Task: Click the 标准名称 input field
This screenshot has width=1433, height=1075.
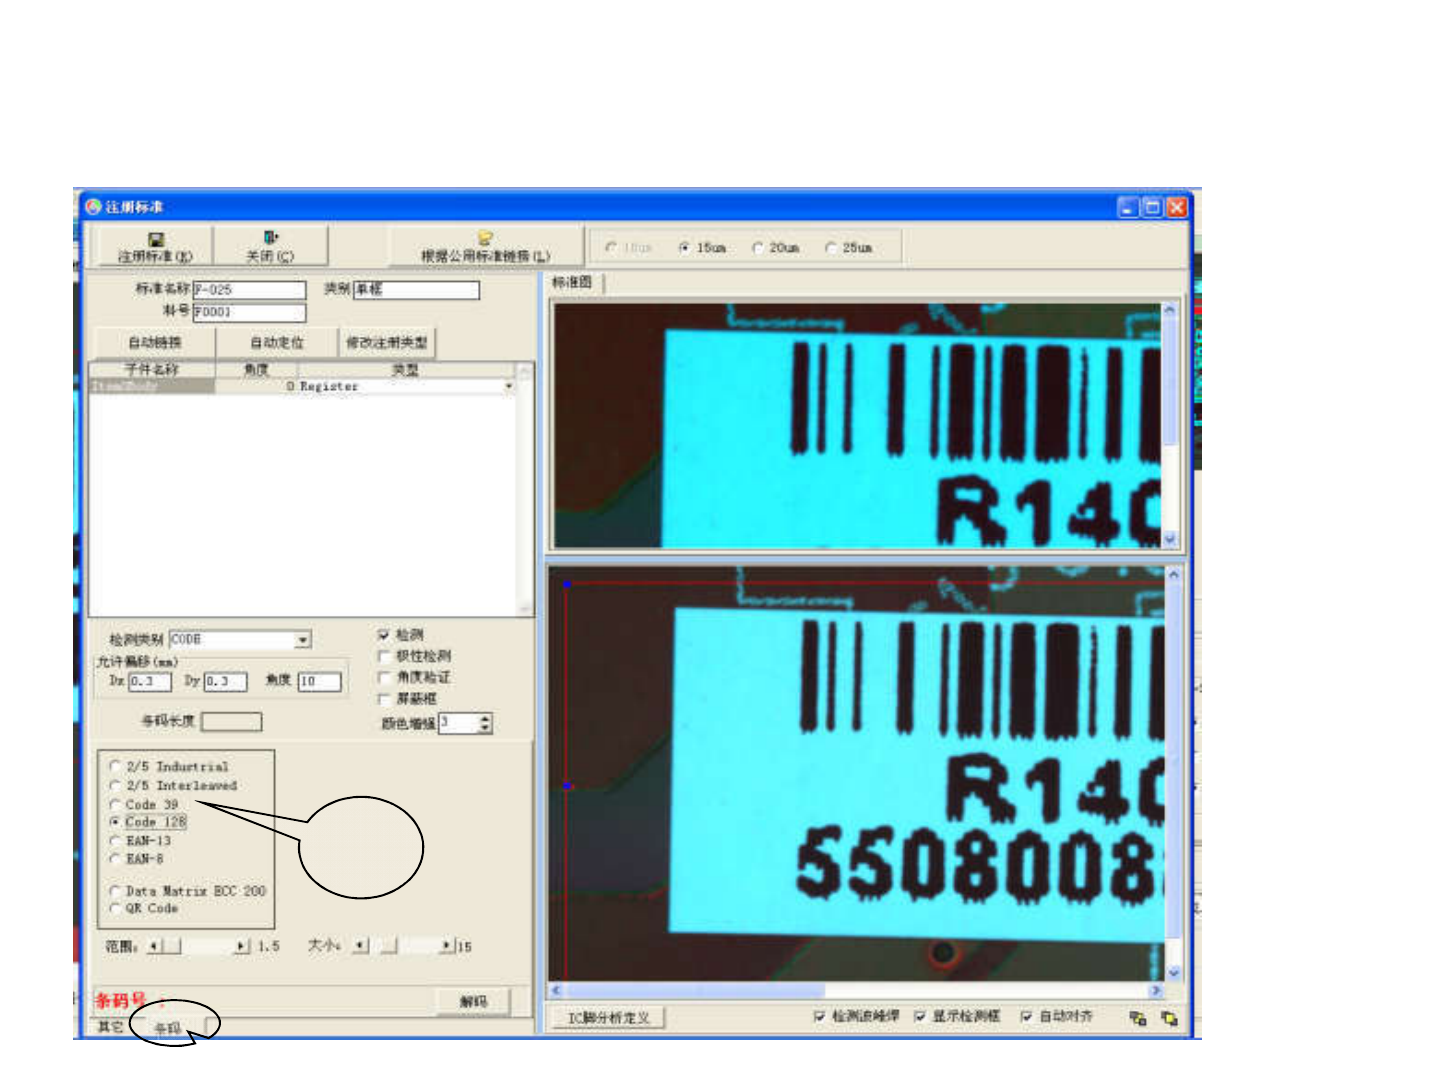Action: (x=249, y=290)
